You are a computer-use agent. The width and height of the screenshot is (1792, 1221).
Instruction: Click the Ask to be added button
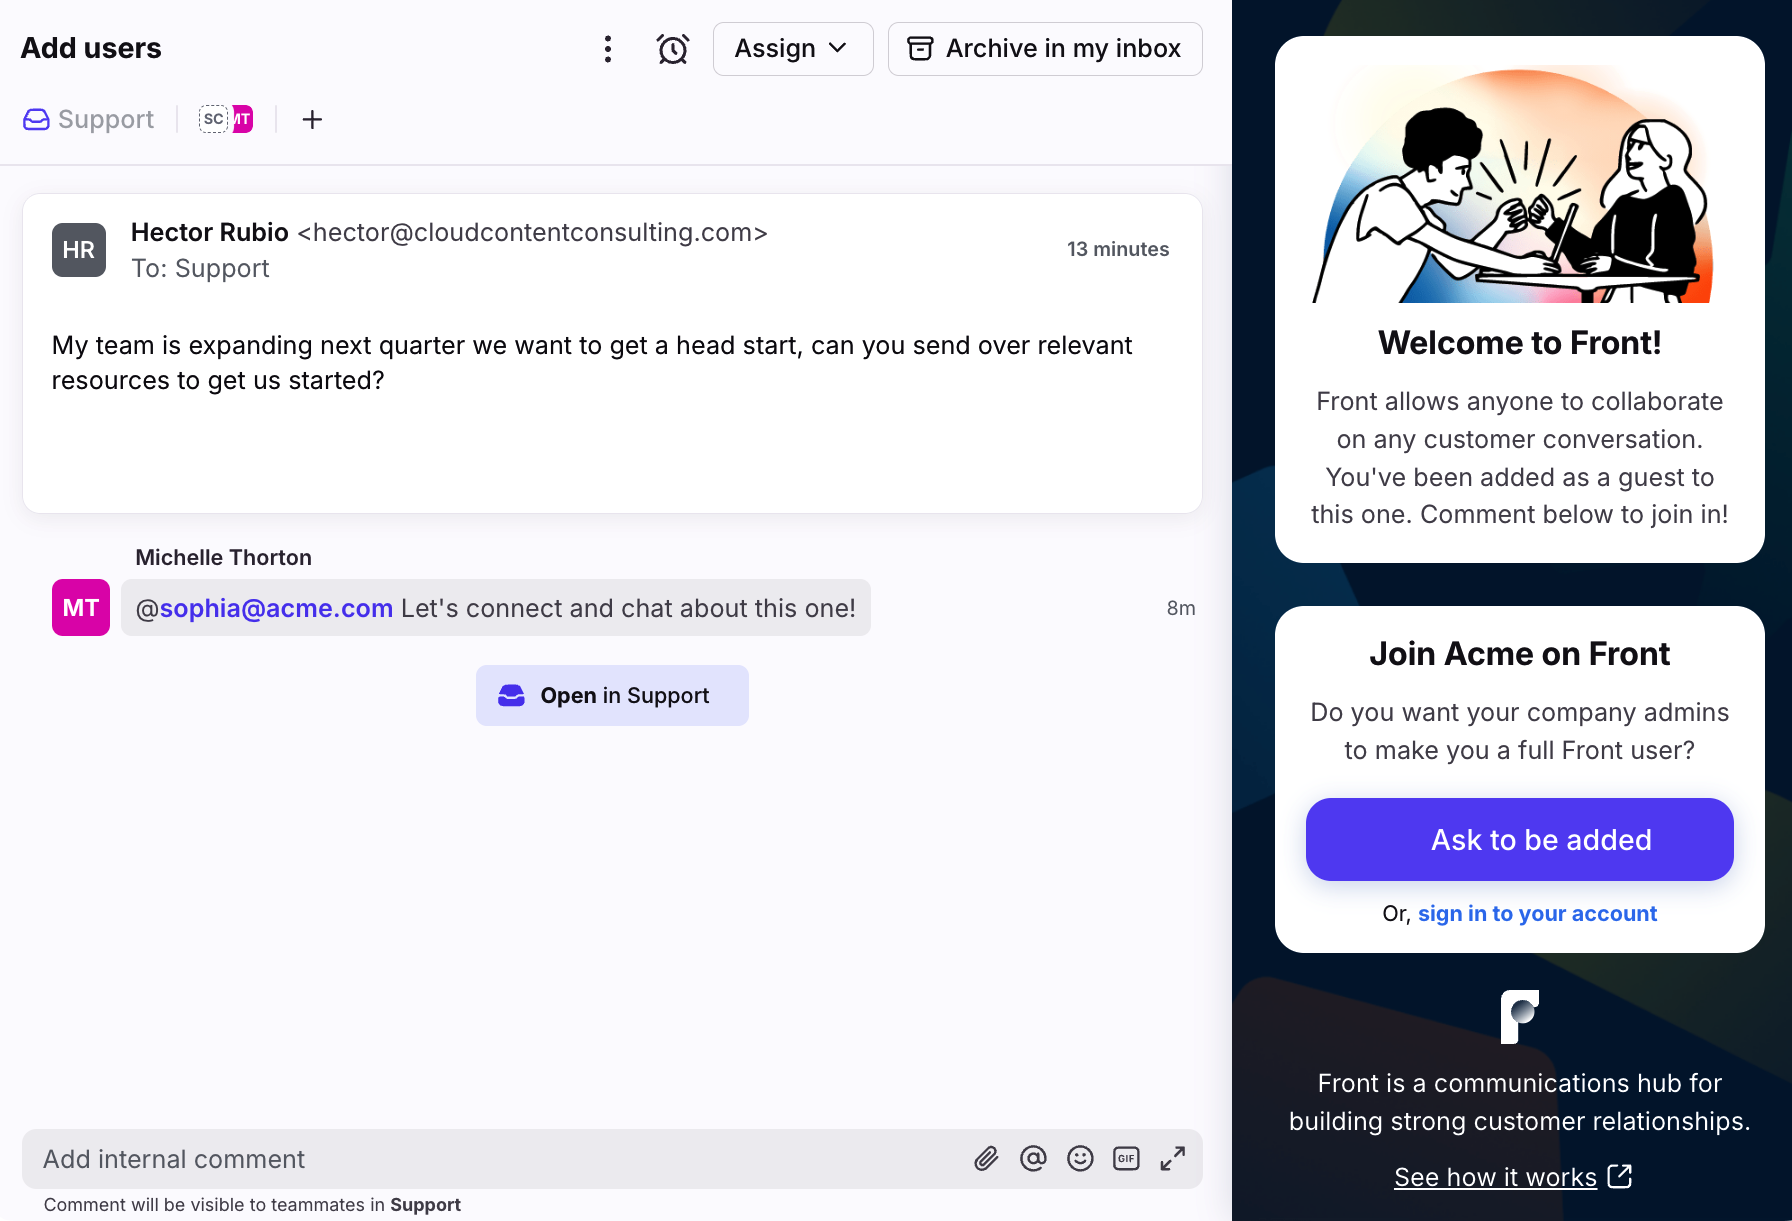coord(1519,839)
